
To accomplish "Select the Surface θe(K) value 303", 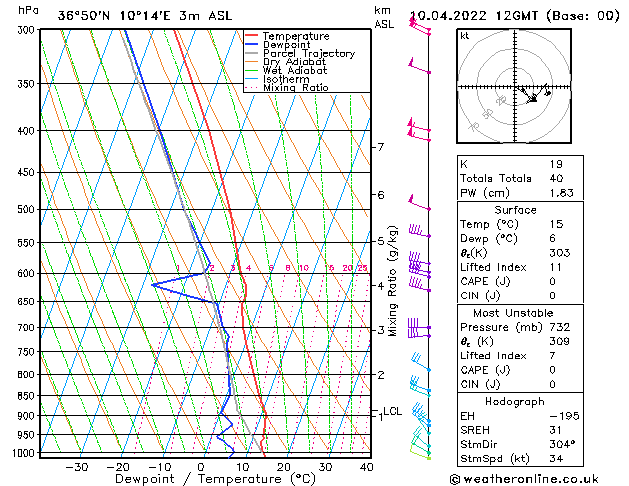I will coord(560,253).
